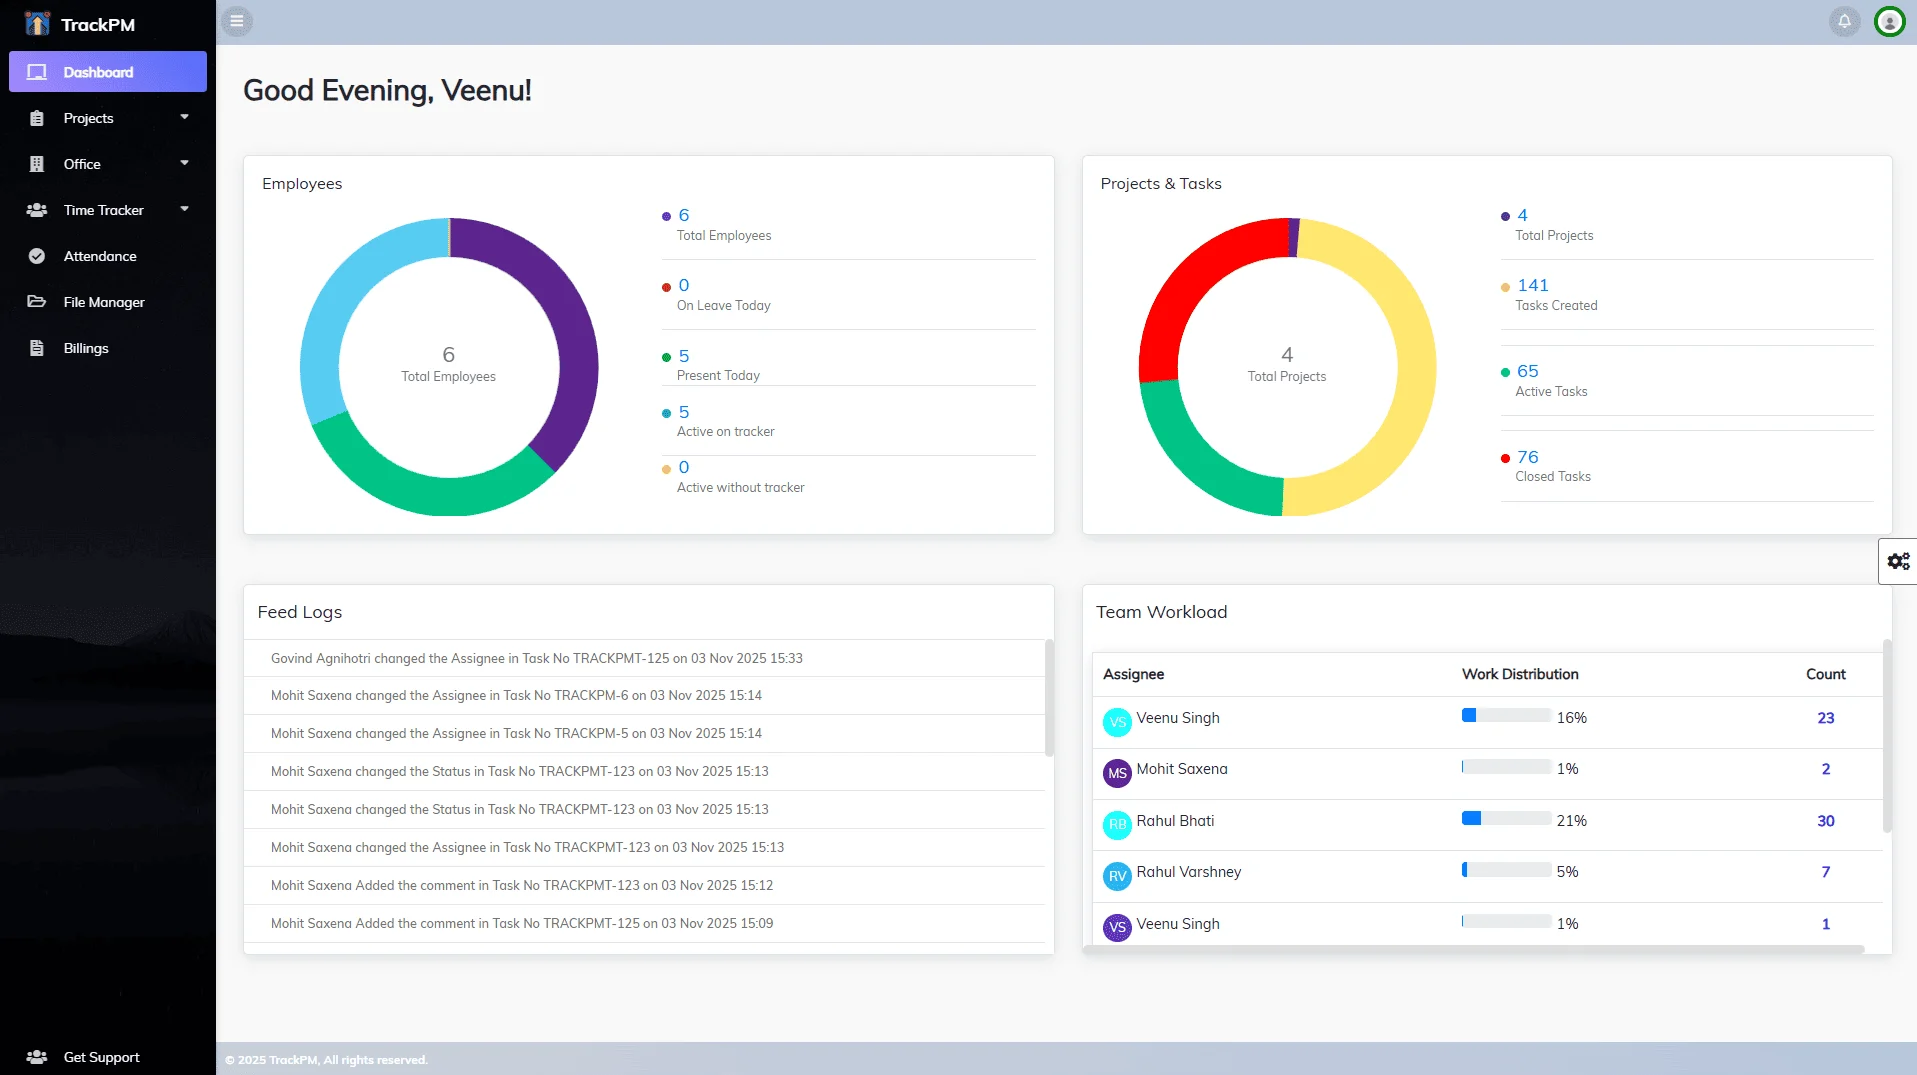This screenshot has width=1917, height=1075.
Task: Open the Attendance menu item
Action: tap(100, 256)
